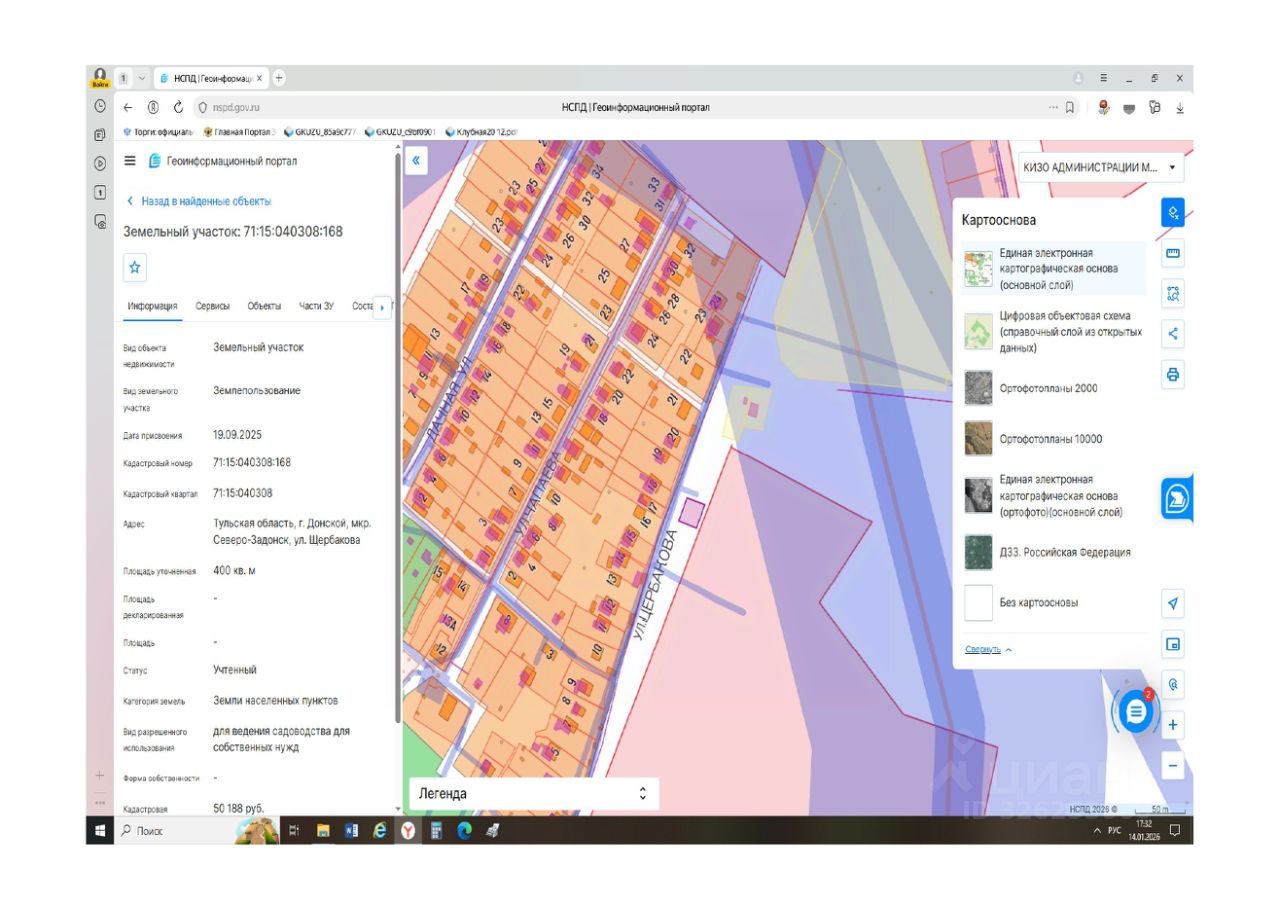
Task: Open the 'Торги официальные' bookmark
Action: point(158,131)
